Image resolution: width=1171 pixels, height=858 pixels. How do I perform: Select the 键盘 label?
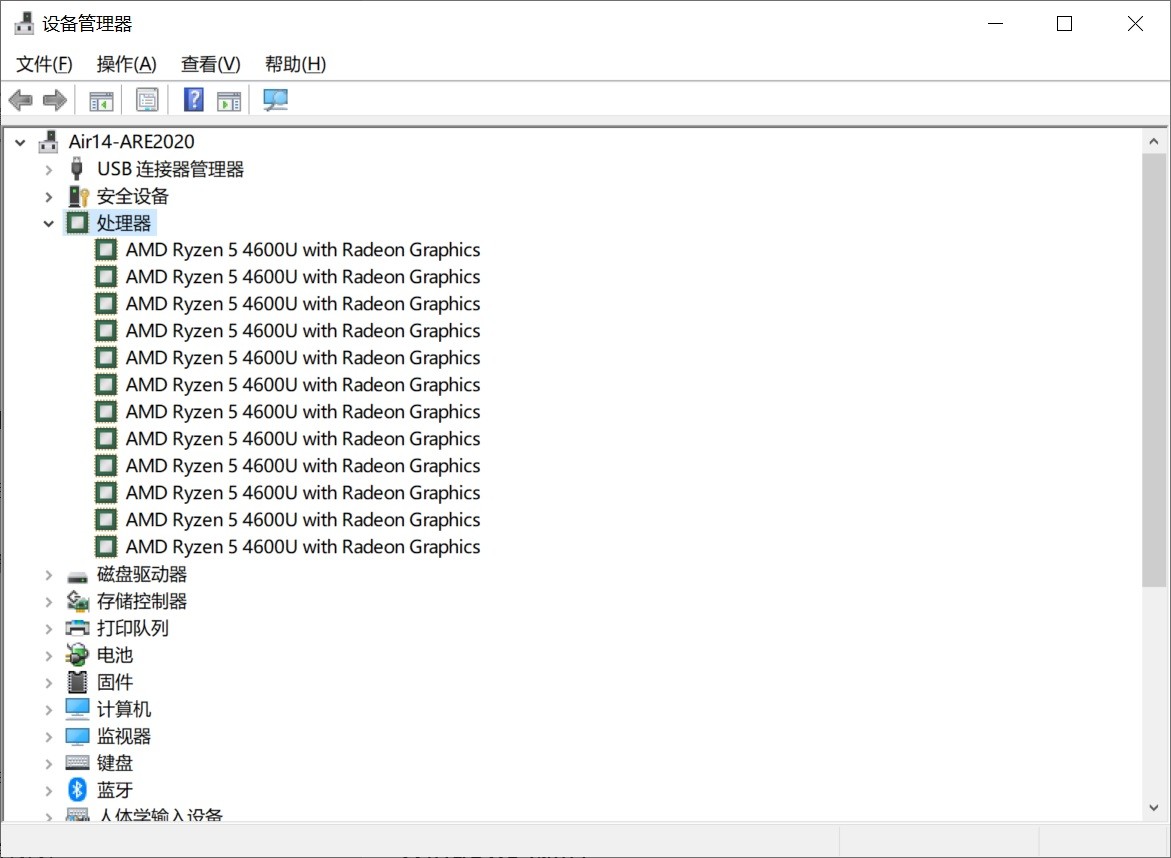pyautogui.click(x=115, y=763)
